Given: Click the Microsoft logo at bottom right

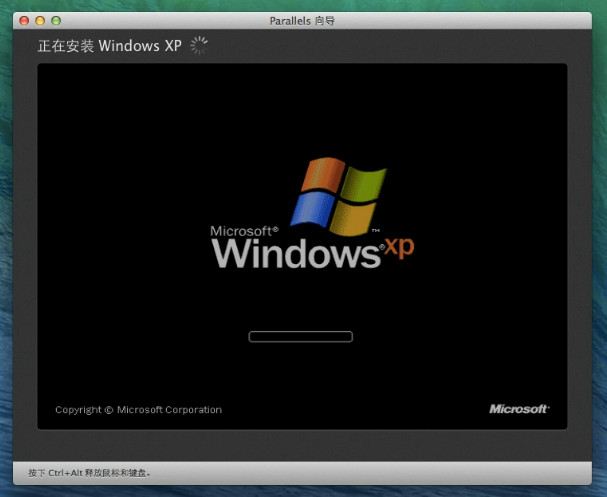Looking at the screenshot, I should click(518, 409).
